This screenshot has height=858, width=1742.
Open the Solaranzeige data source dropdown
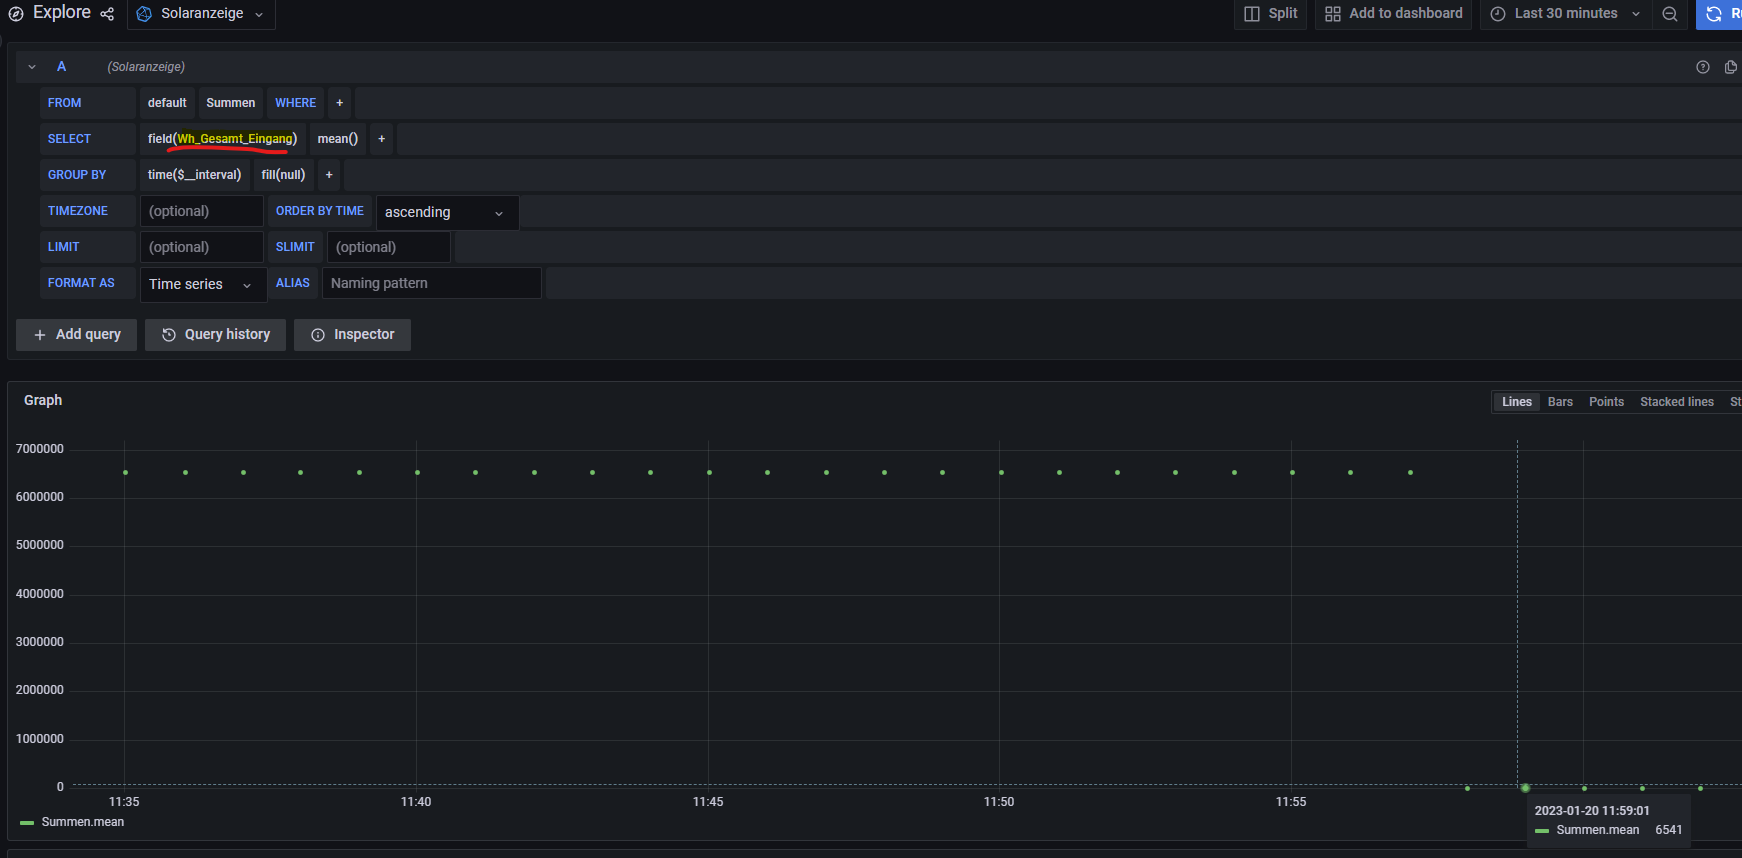[x=201, y=14]
